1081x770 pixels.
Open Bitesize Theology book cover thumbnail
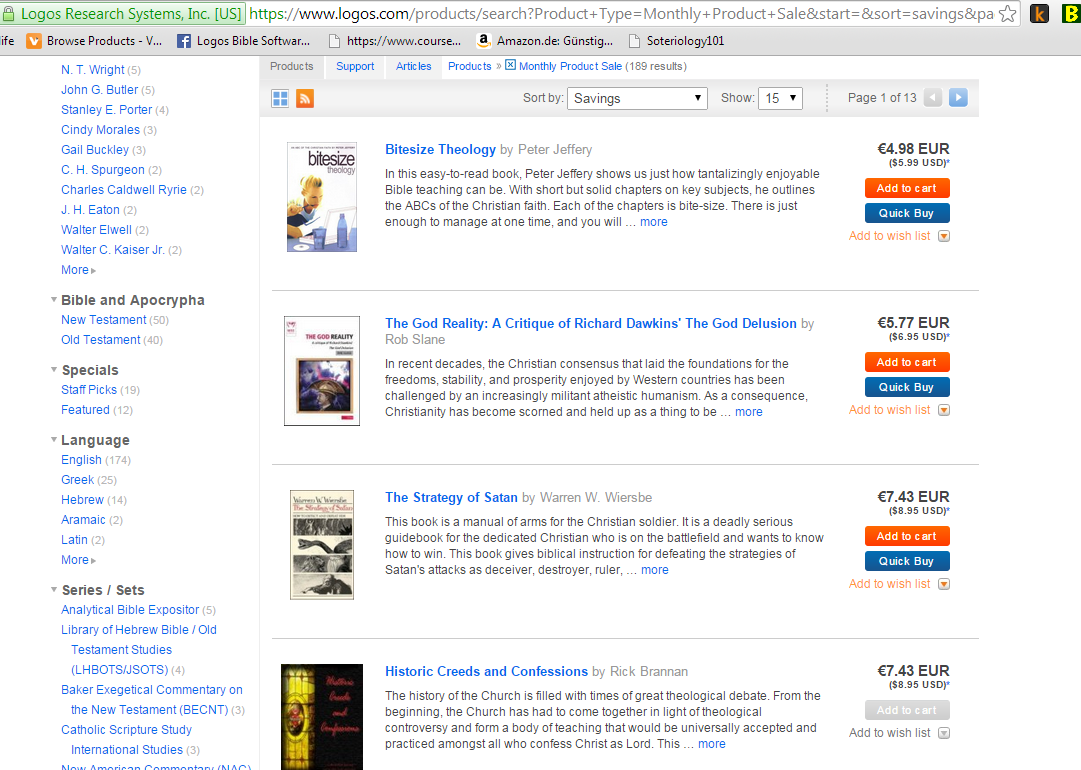tap(322, 197)
